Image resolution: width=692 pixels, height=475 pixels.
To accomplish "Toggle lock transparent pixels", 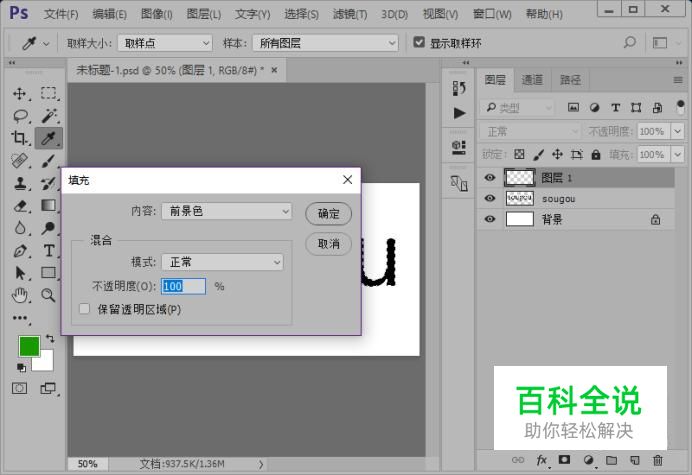I will 519,154.
